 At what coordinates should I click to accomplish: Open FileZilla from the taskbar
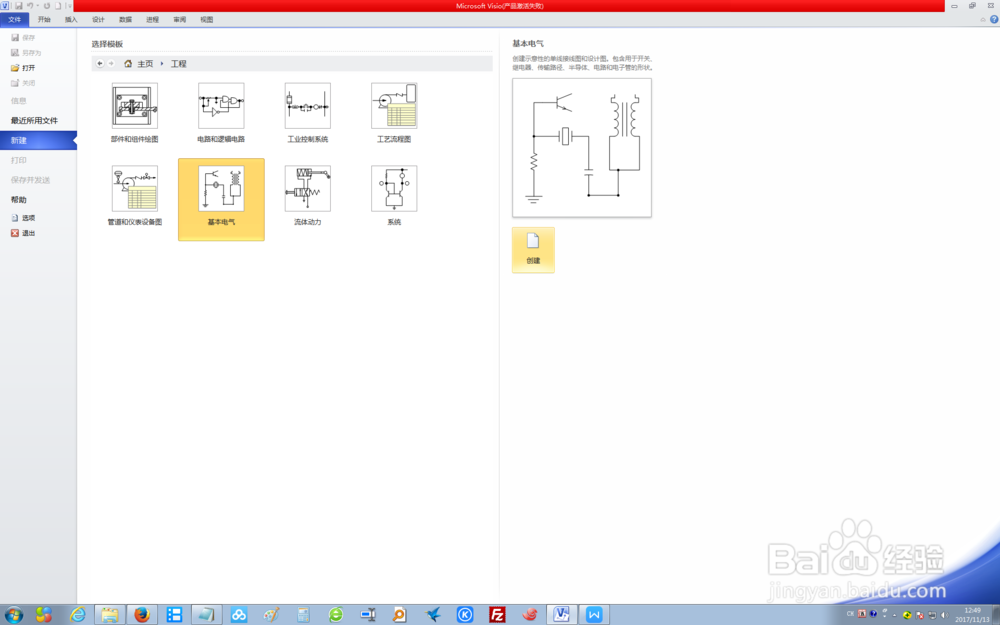pyautogui.click(x=497, y=615)
